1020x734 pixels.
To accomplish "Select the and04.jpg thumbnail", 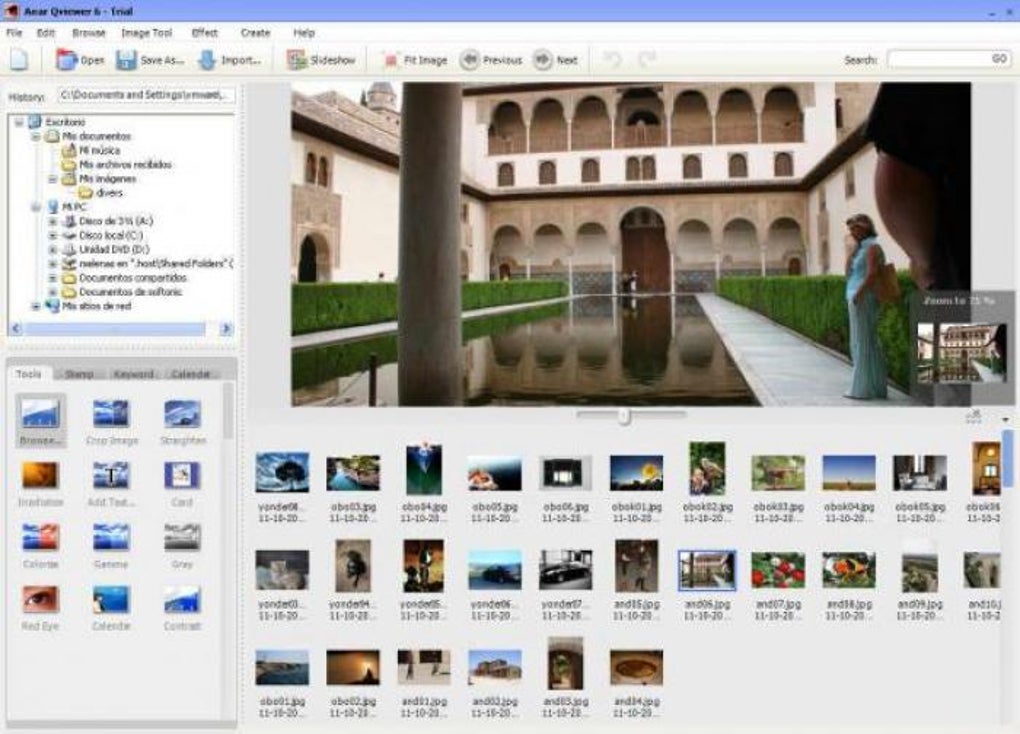I will [x=636, y=668].
